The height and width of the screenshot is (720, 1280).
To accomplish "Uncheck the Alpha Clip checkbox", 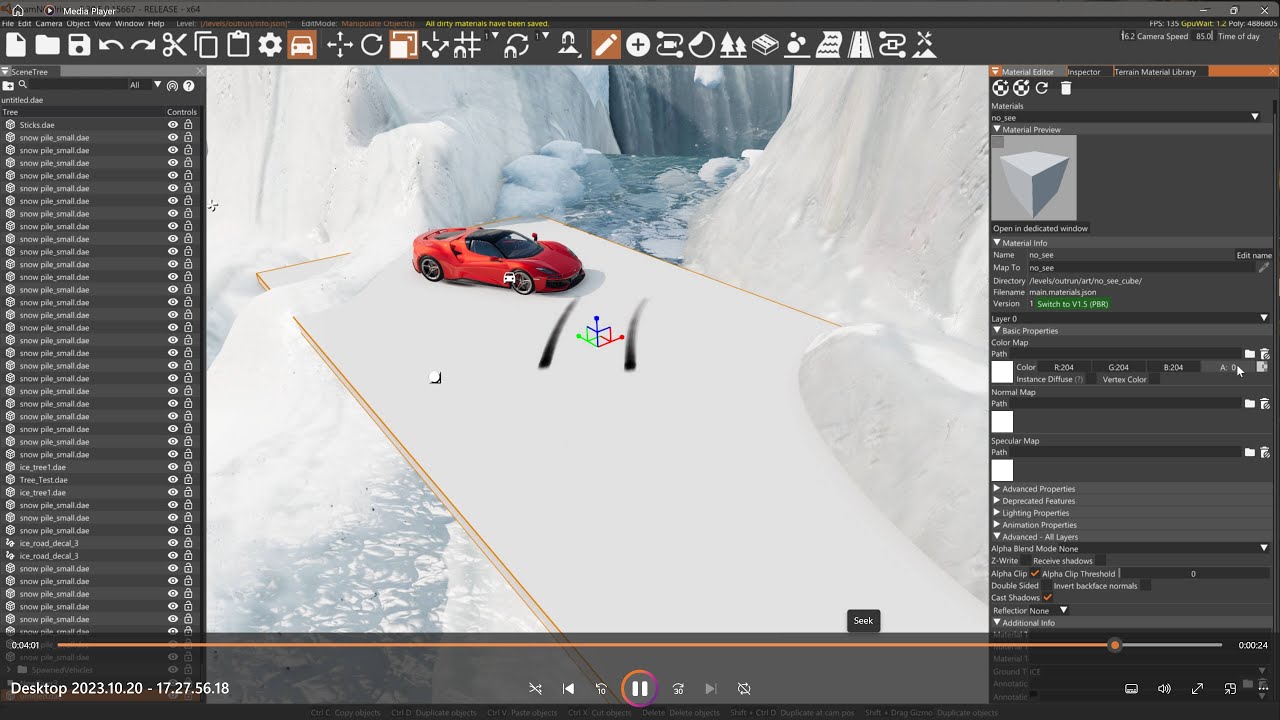I will (1035, 574).
